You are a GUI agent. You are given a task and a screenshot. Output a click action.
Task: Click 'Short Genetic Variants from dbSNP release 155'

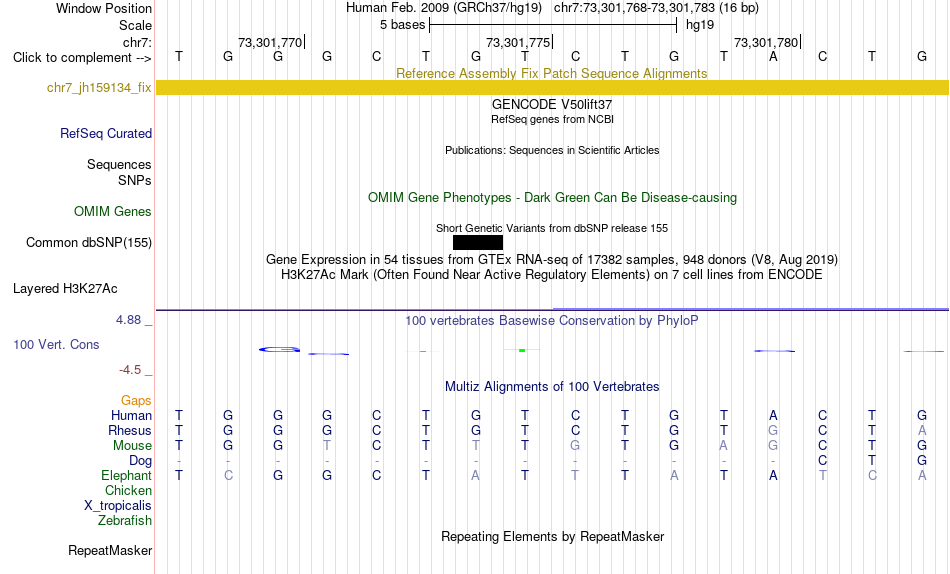point(552,228)
